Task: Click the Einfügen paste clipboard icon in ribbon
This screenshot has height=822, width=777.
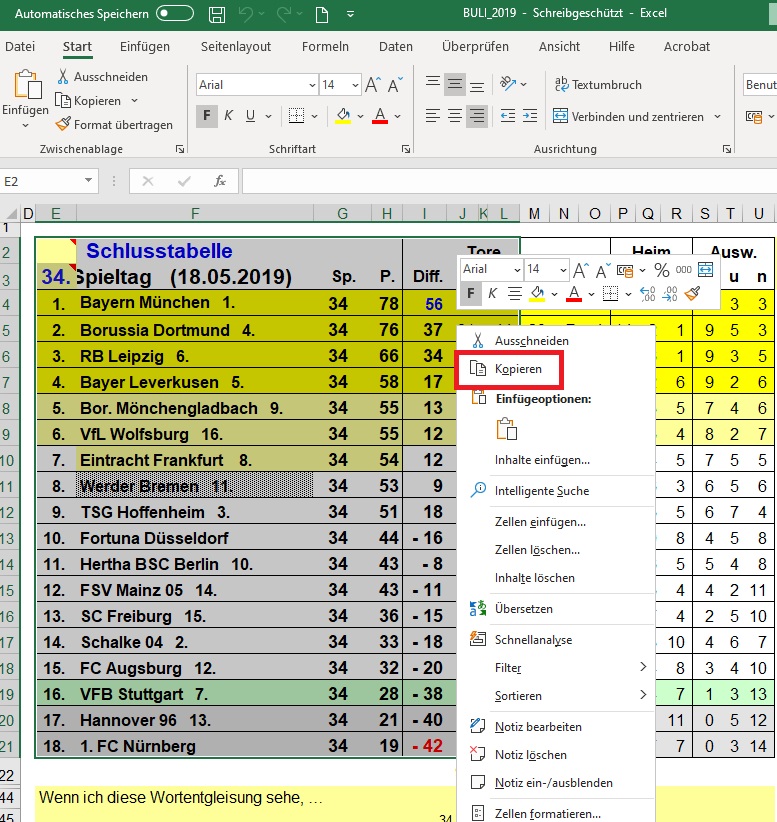Action: [27, 85]
